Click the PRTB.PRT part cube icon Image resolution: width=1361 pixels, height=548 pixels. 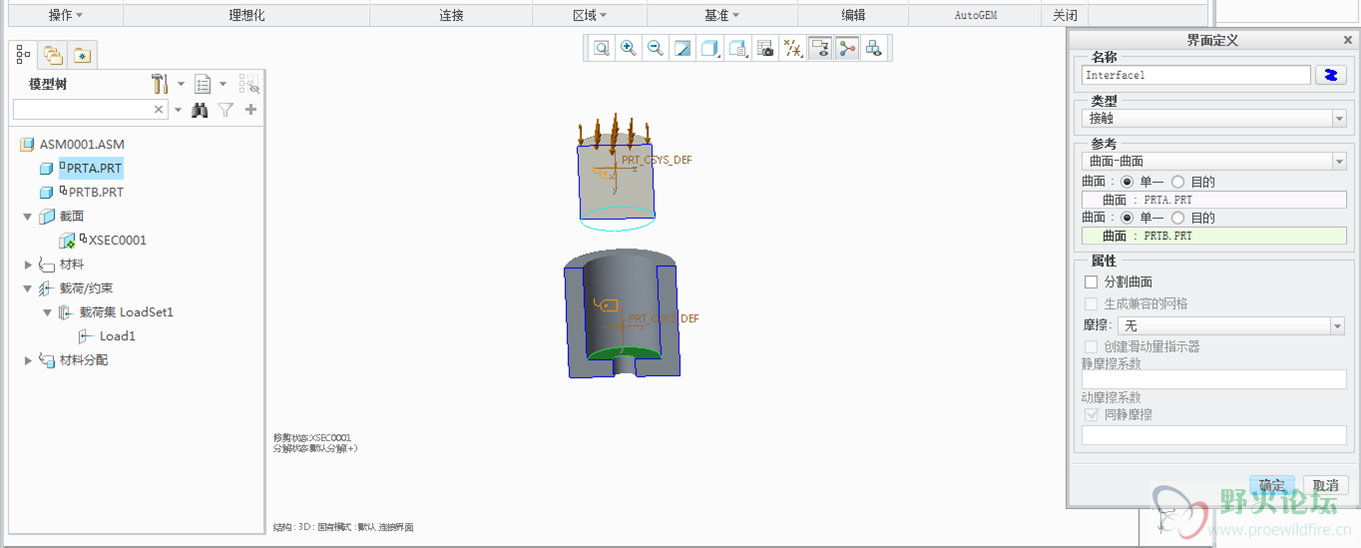(x=46, y=192)
